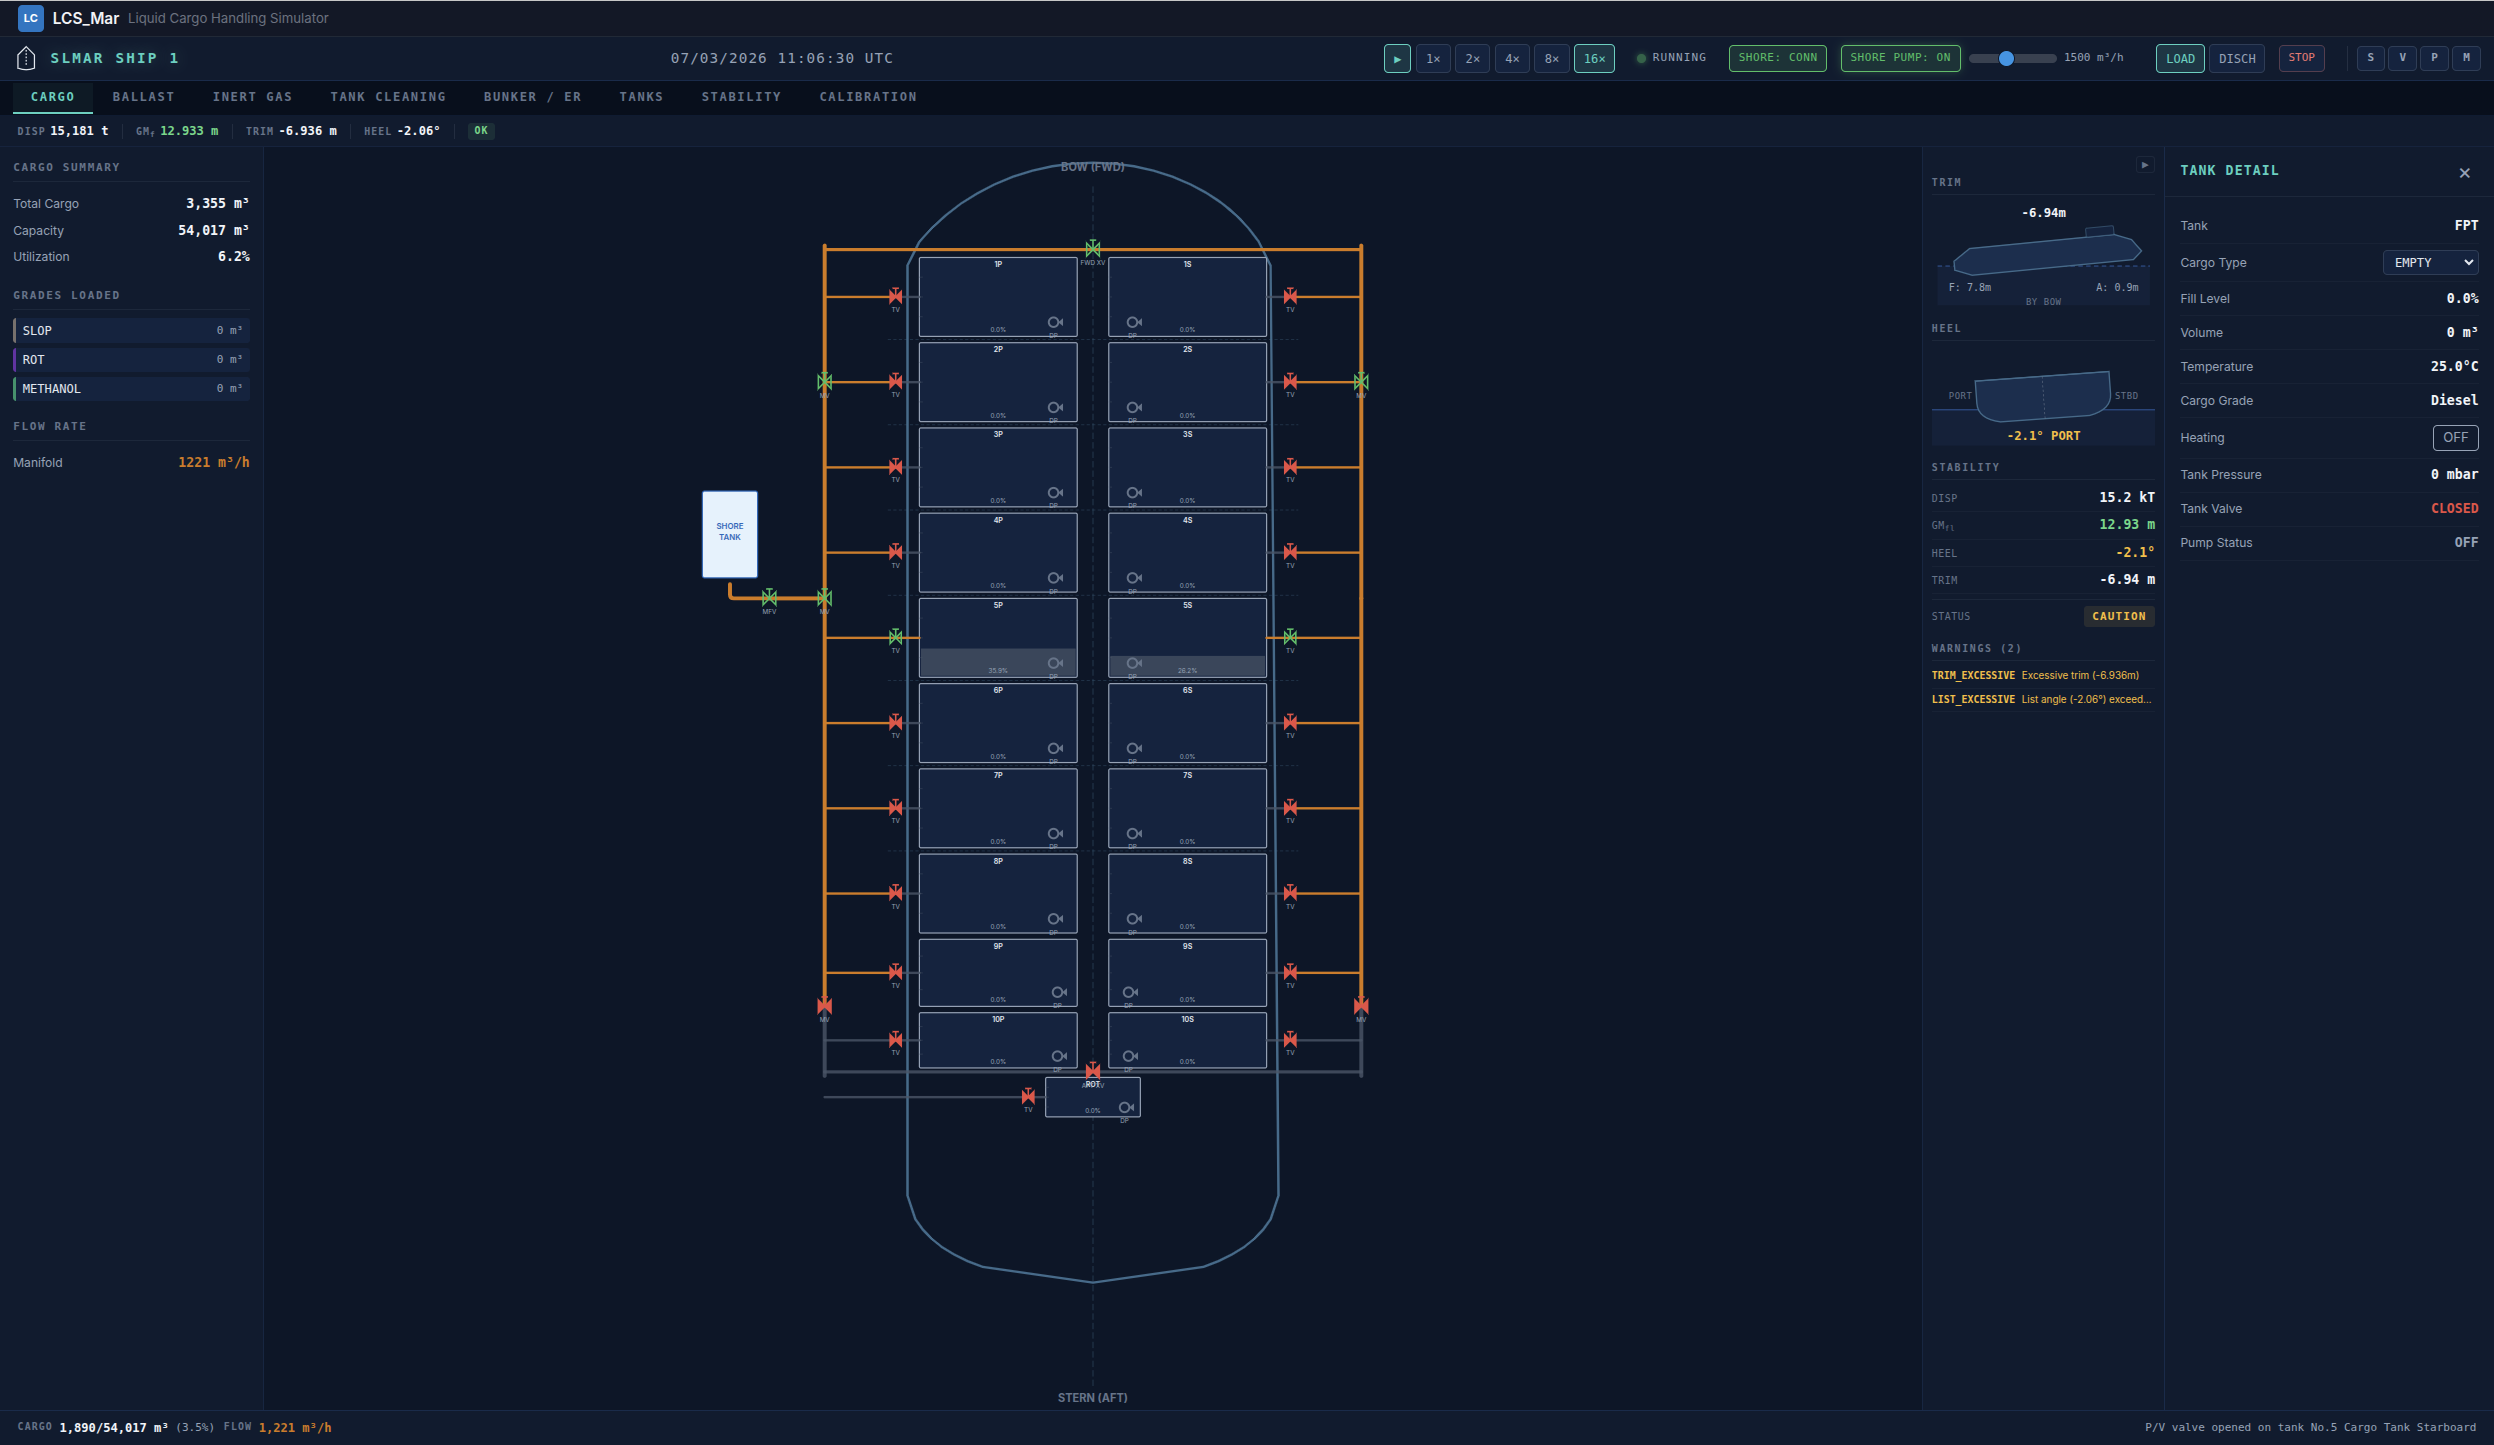2494x1445 pixels.
Task: Toggle the SHORE PUMP: ON control
Action: [1898, 58]
